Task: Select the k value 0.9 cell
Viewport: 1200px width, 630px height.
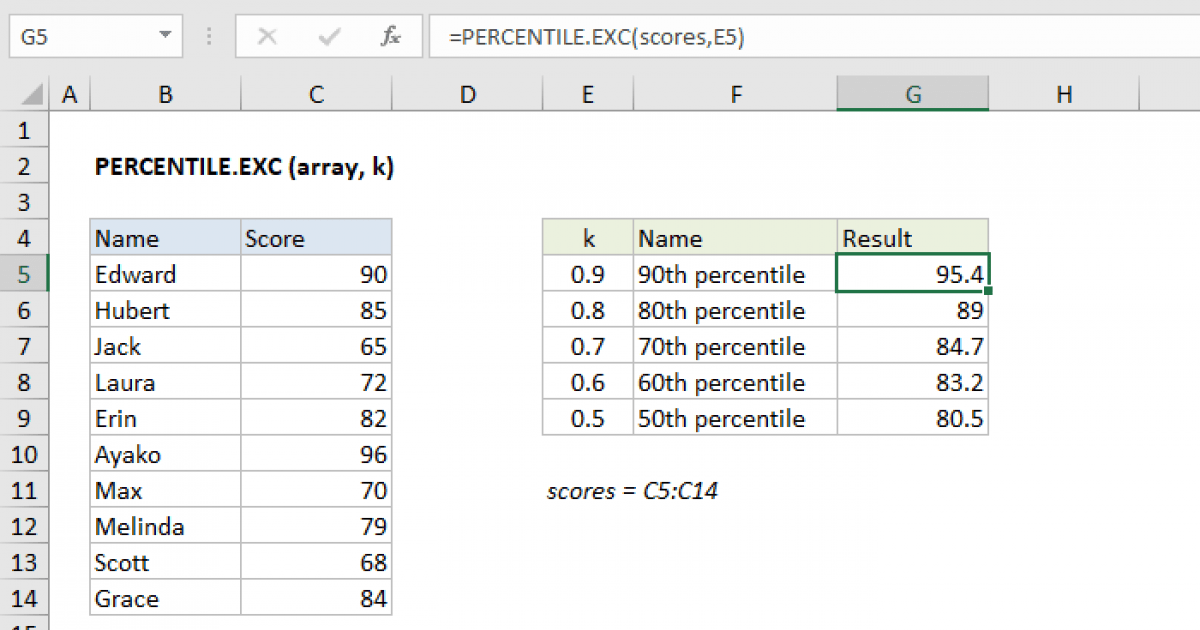Action: tap(588, 273)
